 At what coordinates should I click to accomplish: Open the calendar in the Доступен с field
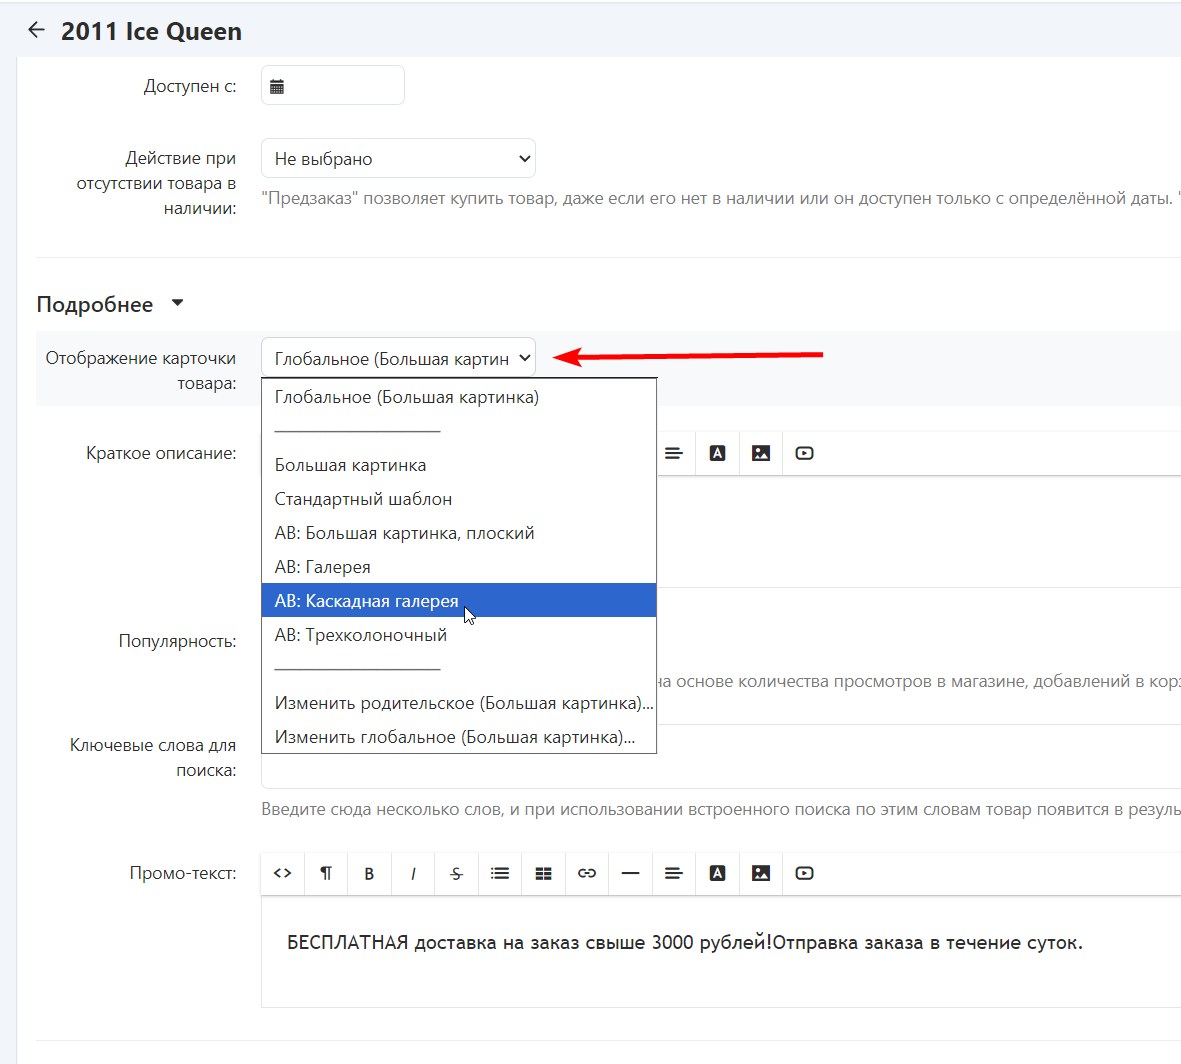[x=278, y=87]
